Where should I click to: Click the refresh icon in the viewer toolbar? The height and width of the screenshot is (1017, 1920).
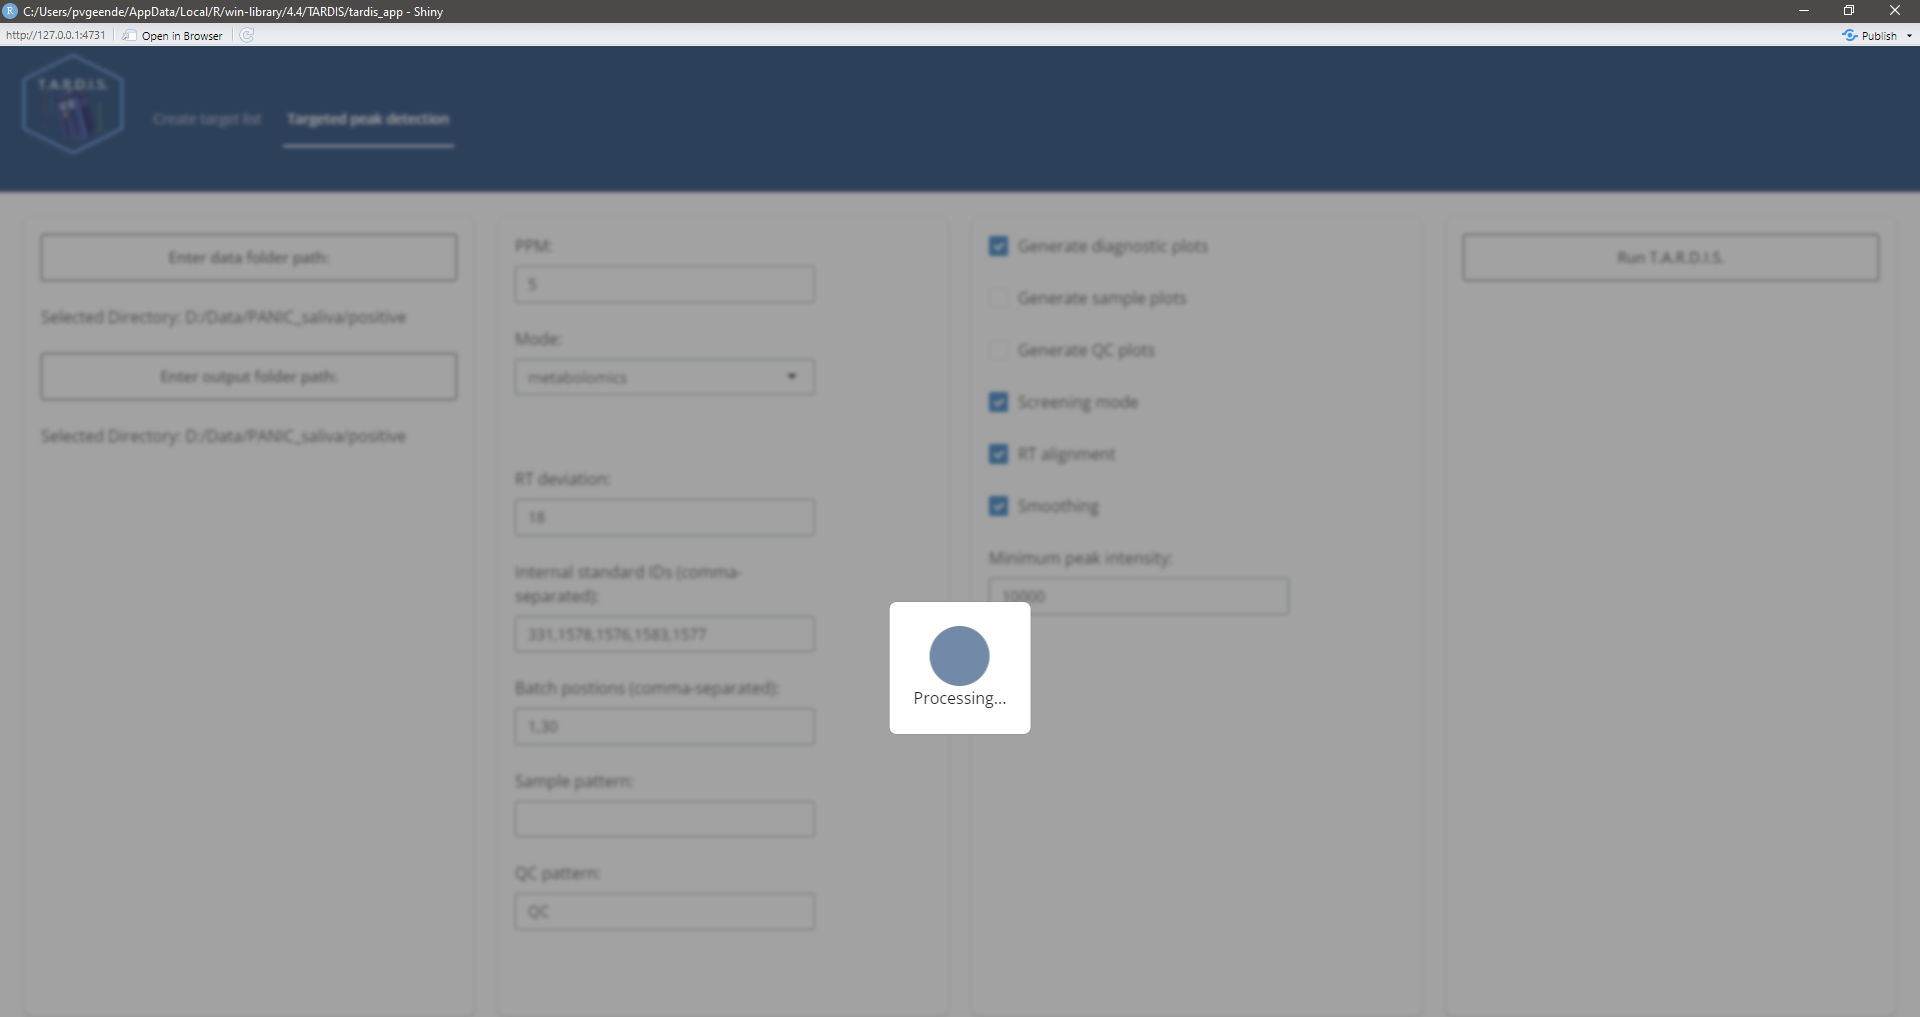(247, 35)
